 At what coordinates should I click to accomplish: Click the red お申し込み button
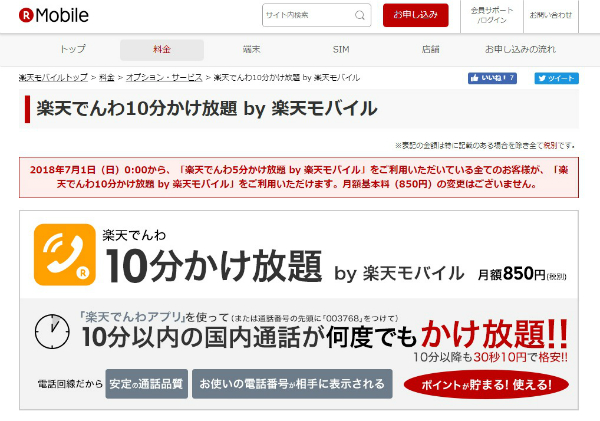pyautogui.click(x=416, y=15)
